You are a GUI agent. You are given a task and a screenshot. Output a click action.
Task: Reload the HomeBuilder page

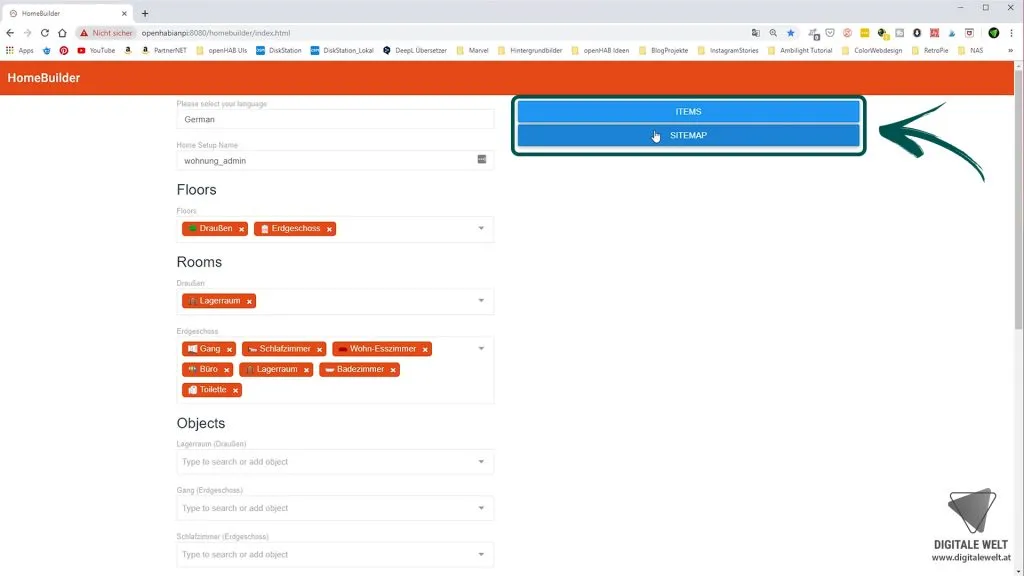[44, 33]
